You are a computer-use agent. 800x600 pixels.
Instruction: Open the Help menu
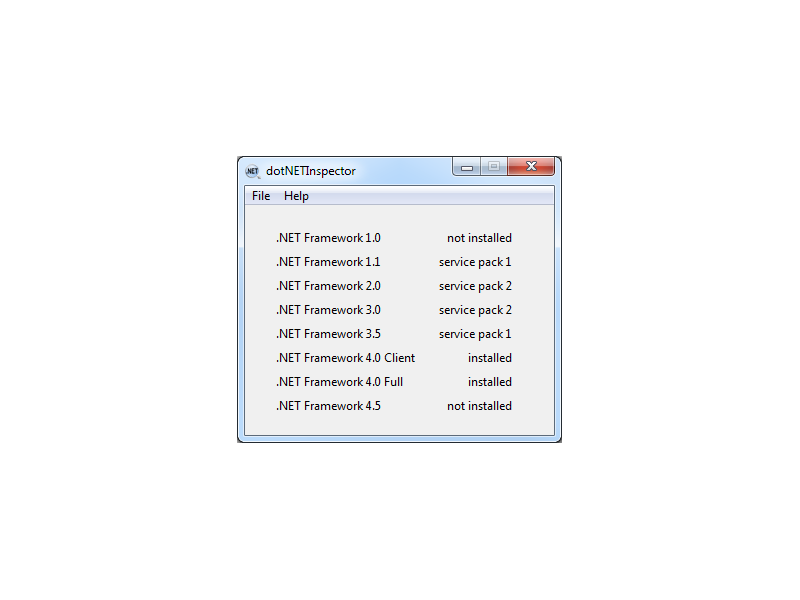pyautogui.click(x=296, y=196)
